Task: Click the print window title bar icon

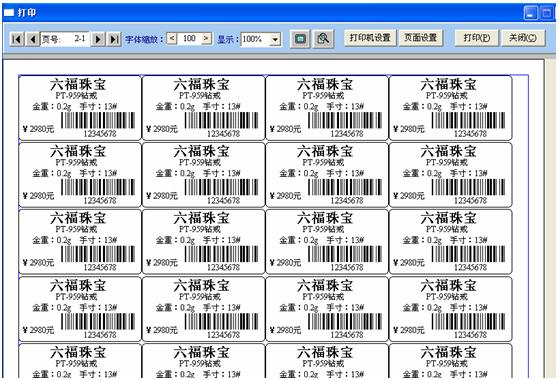Action: click(9, 13)
